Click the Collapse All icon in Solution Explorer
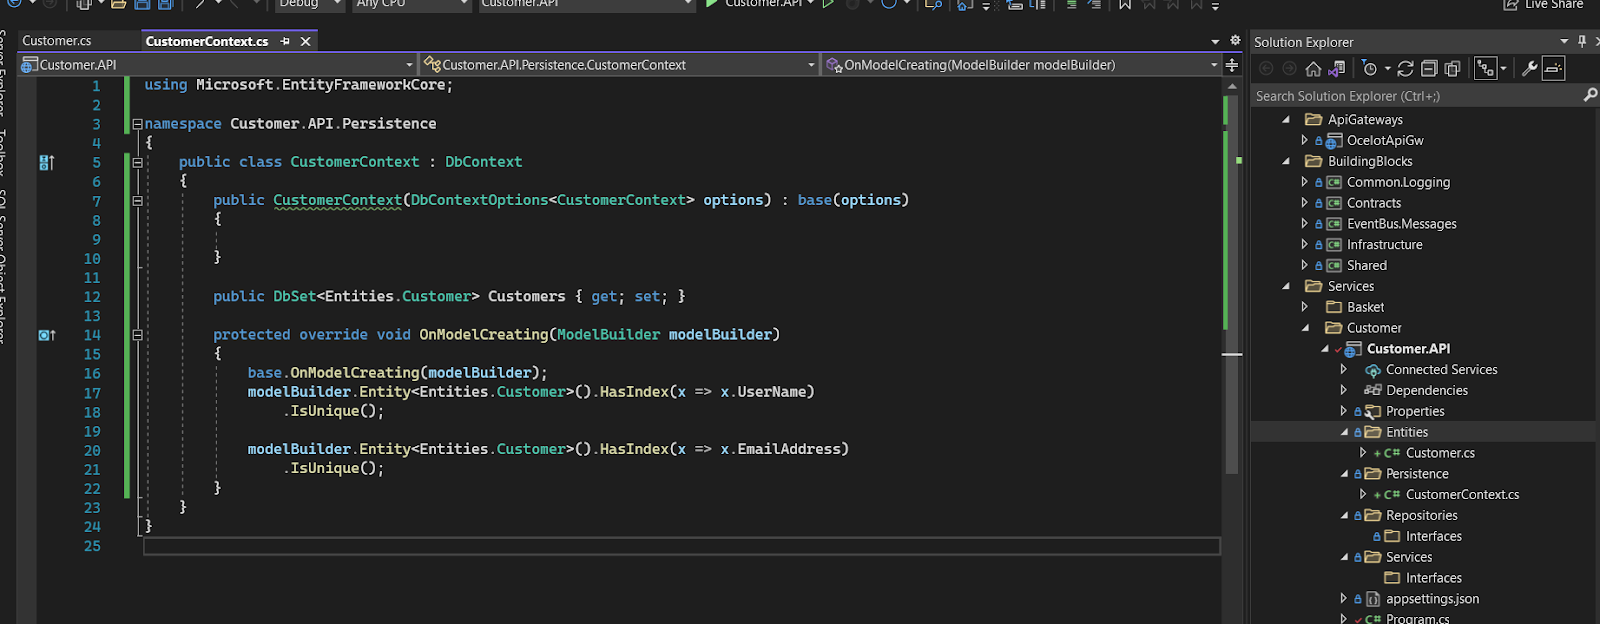 (x=1429, y=69)
